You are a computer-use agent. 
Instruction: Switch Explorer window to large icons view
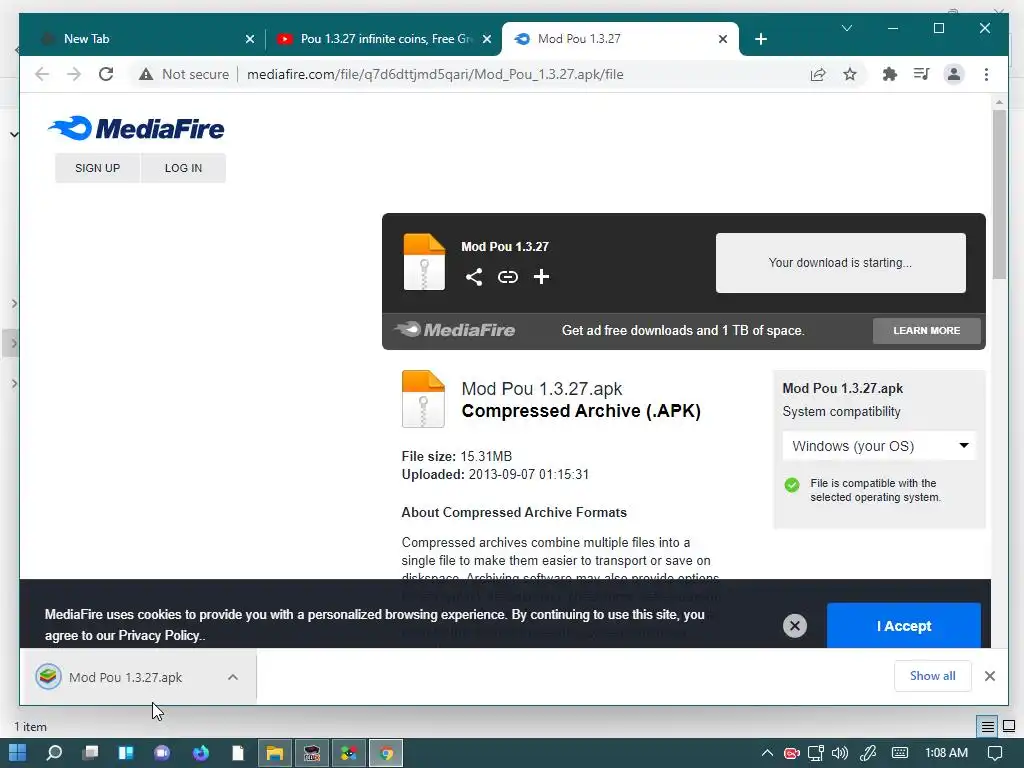click(x=1009, y=726)
